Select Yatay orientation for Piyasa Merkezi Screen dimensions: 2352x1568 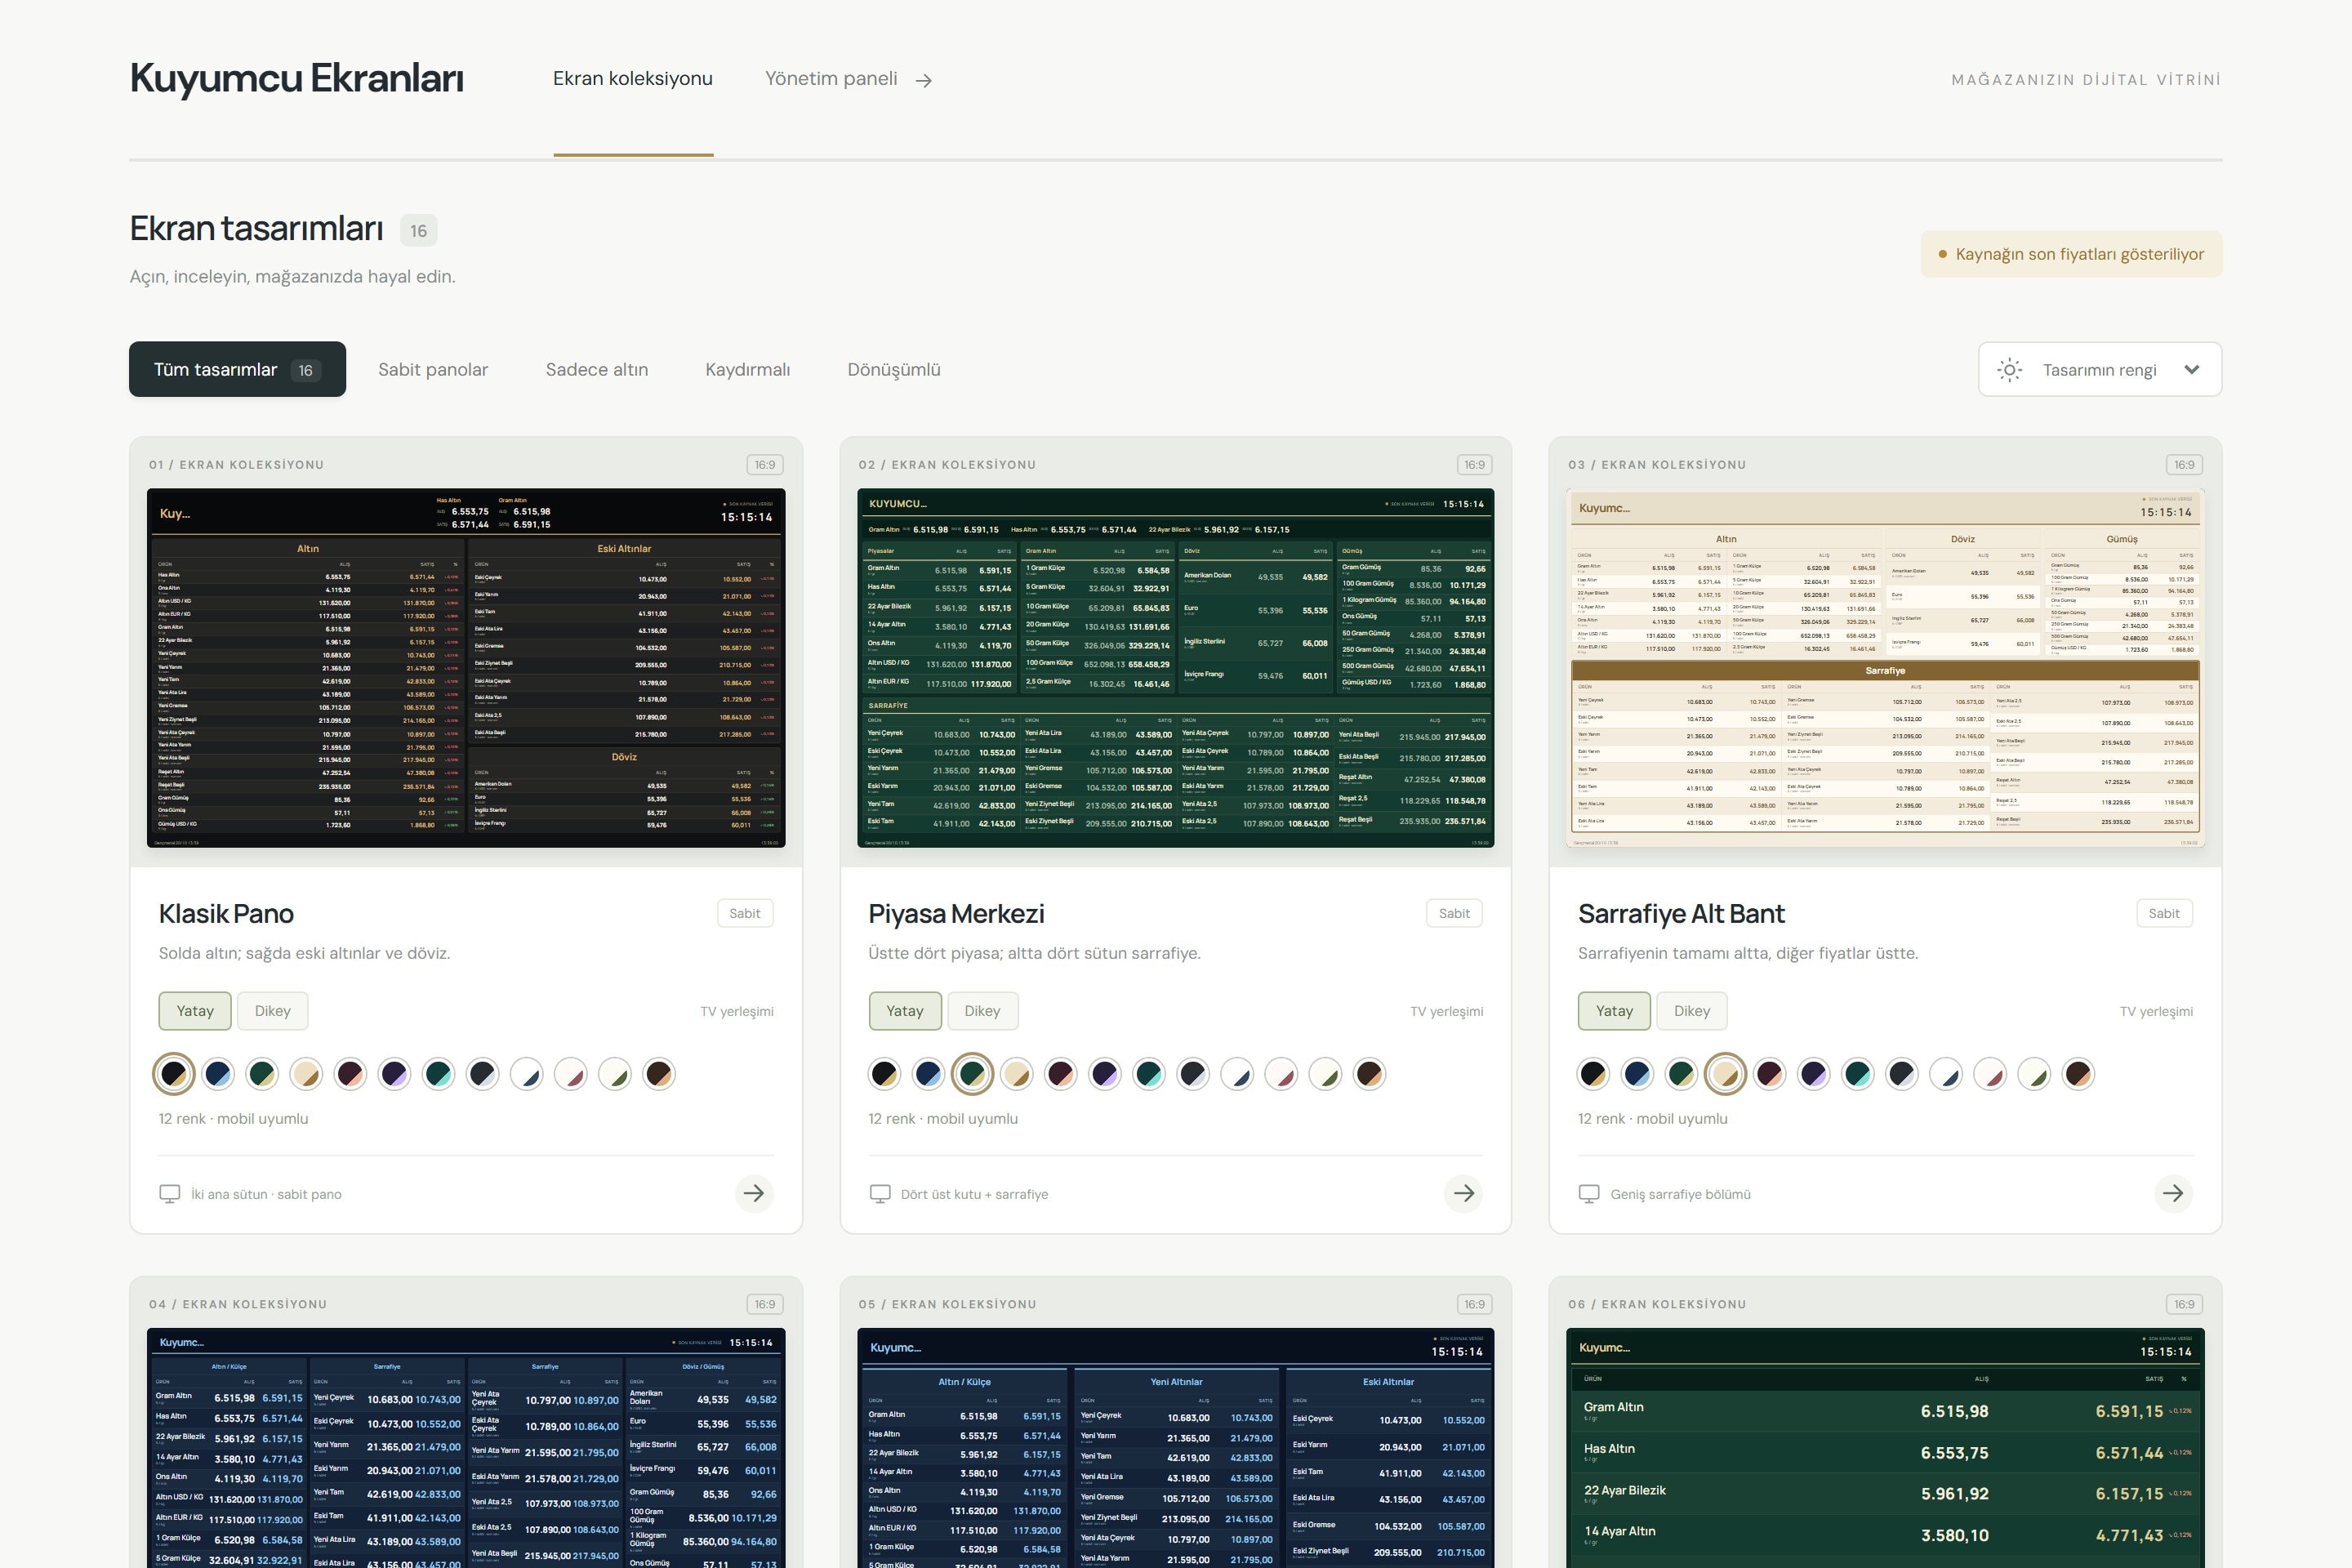pos(905,1011)
